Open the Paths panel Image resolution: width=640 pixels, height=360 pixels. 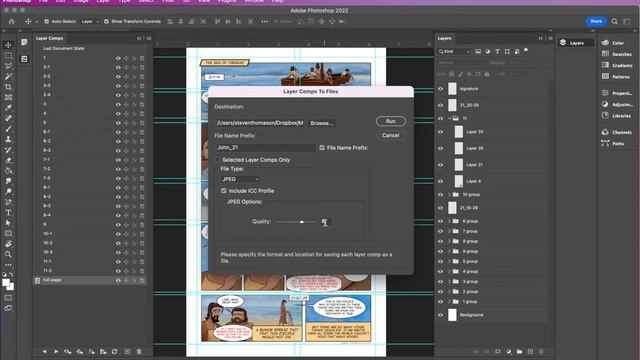(x=612, y=143)
